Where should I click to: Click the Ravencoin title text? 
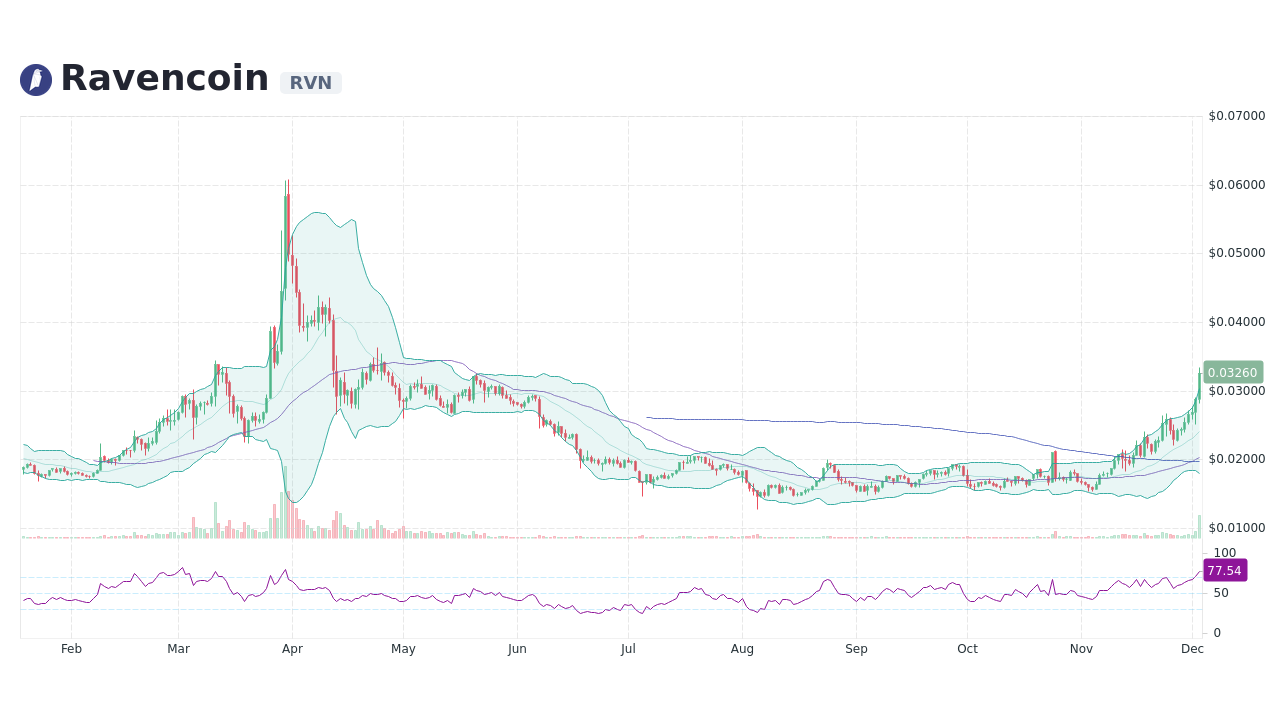165,78
